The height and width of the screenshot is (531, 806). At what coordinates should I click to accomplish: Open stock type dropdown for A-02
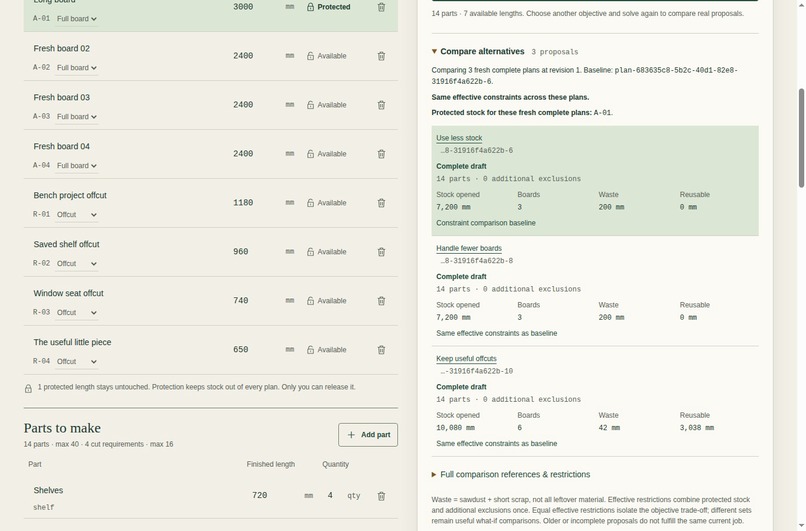point(77,68)
